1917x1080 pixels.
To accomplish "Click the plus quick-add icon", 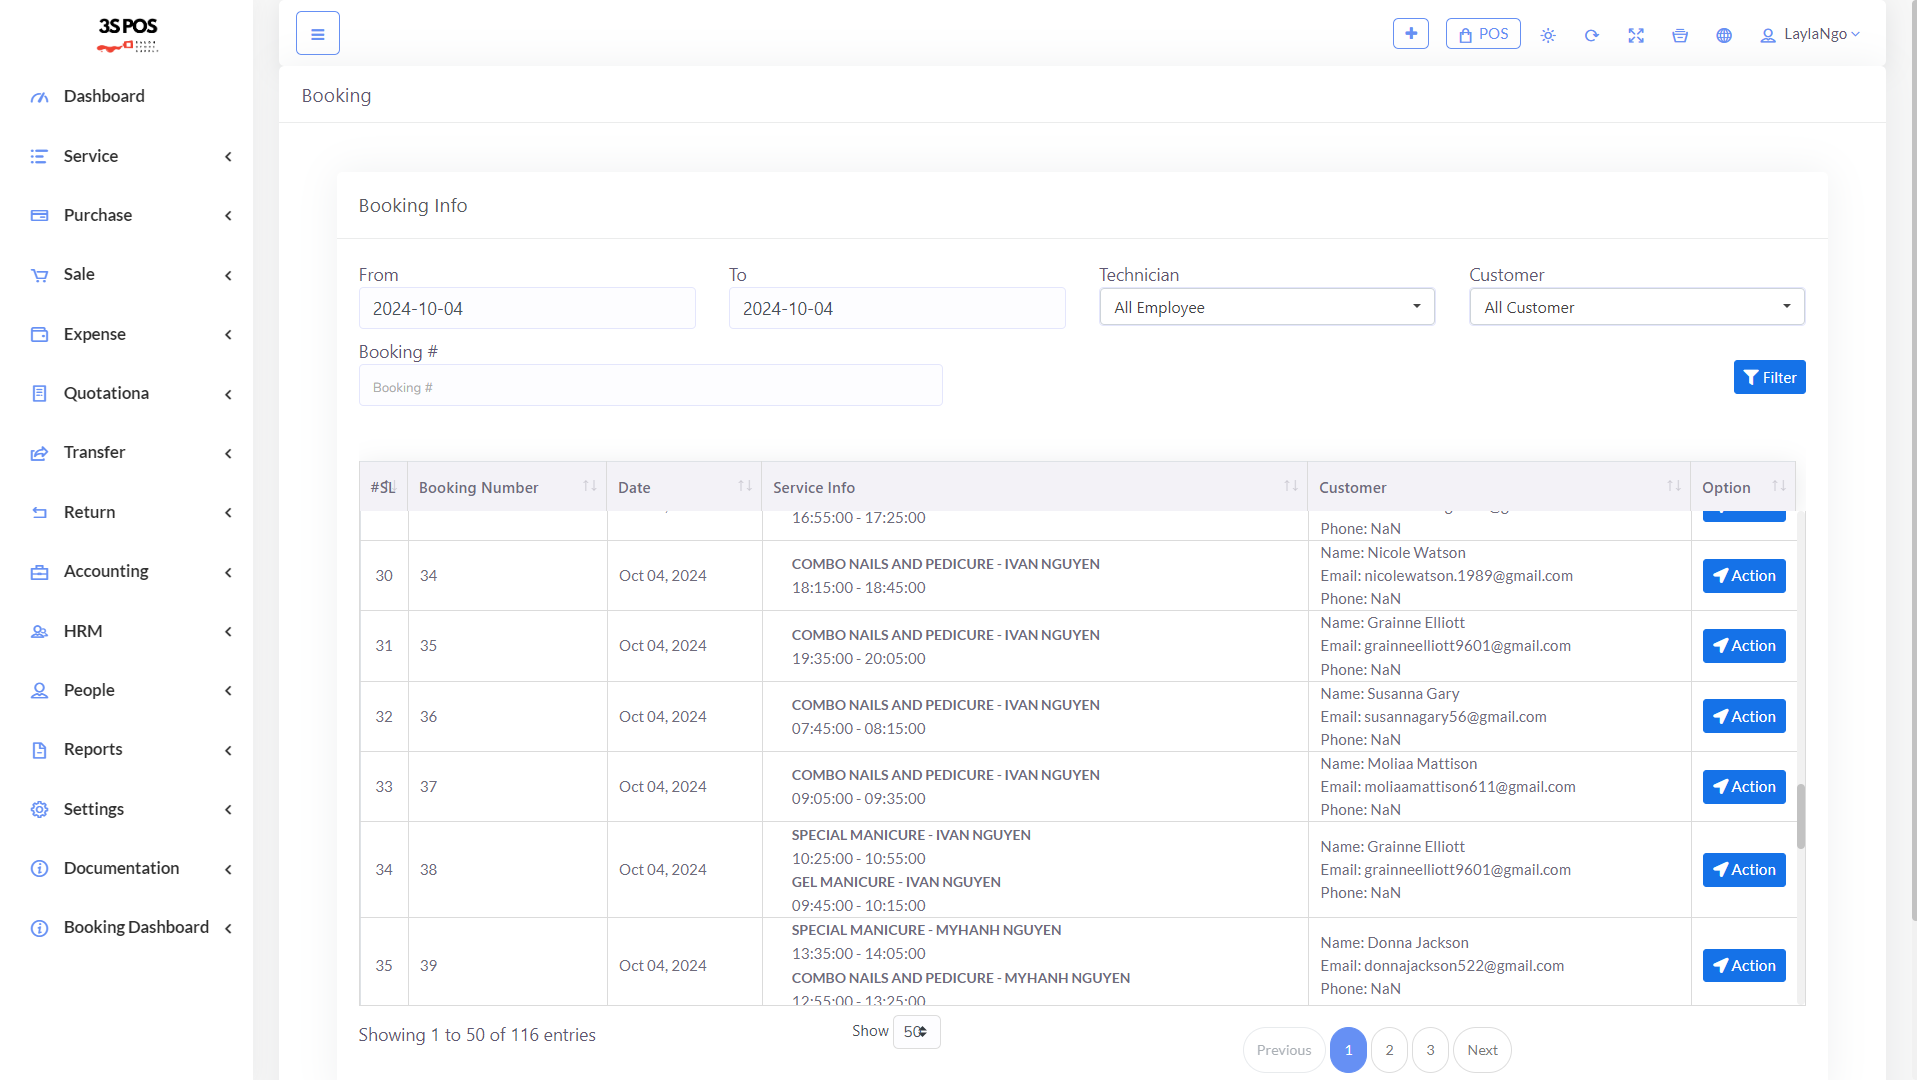I will click(x=1410, y=34).
